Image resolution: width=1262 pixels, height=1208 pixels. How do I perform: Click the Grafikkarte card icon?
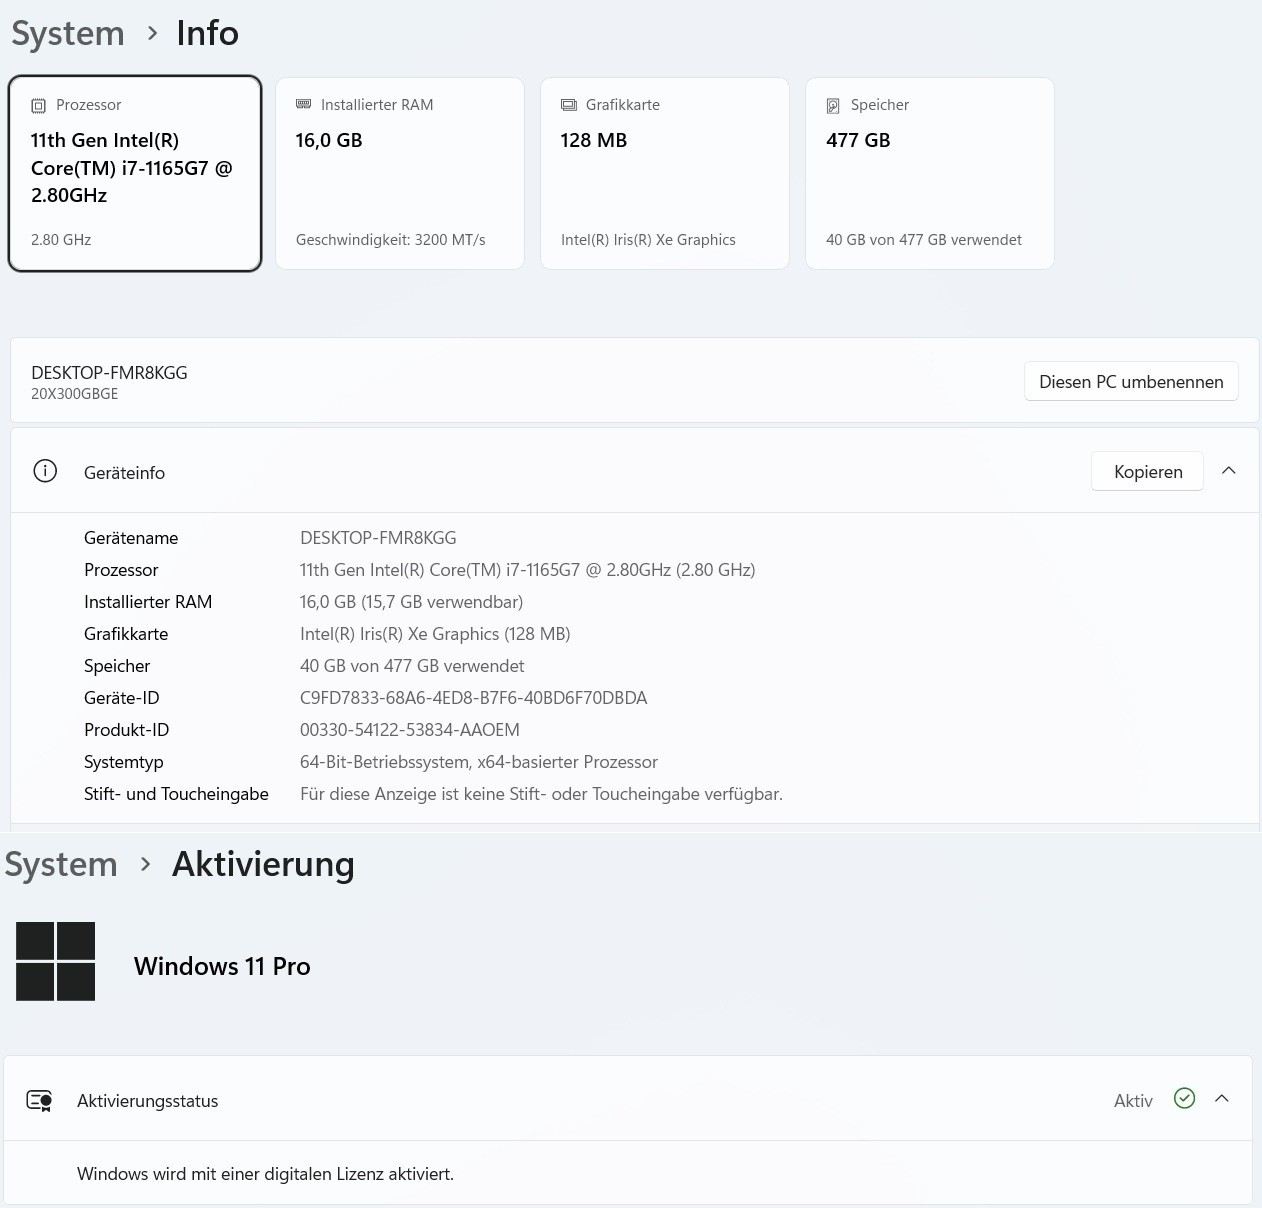coord(569,105)
